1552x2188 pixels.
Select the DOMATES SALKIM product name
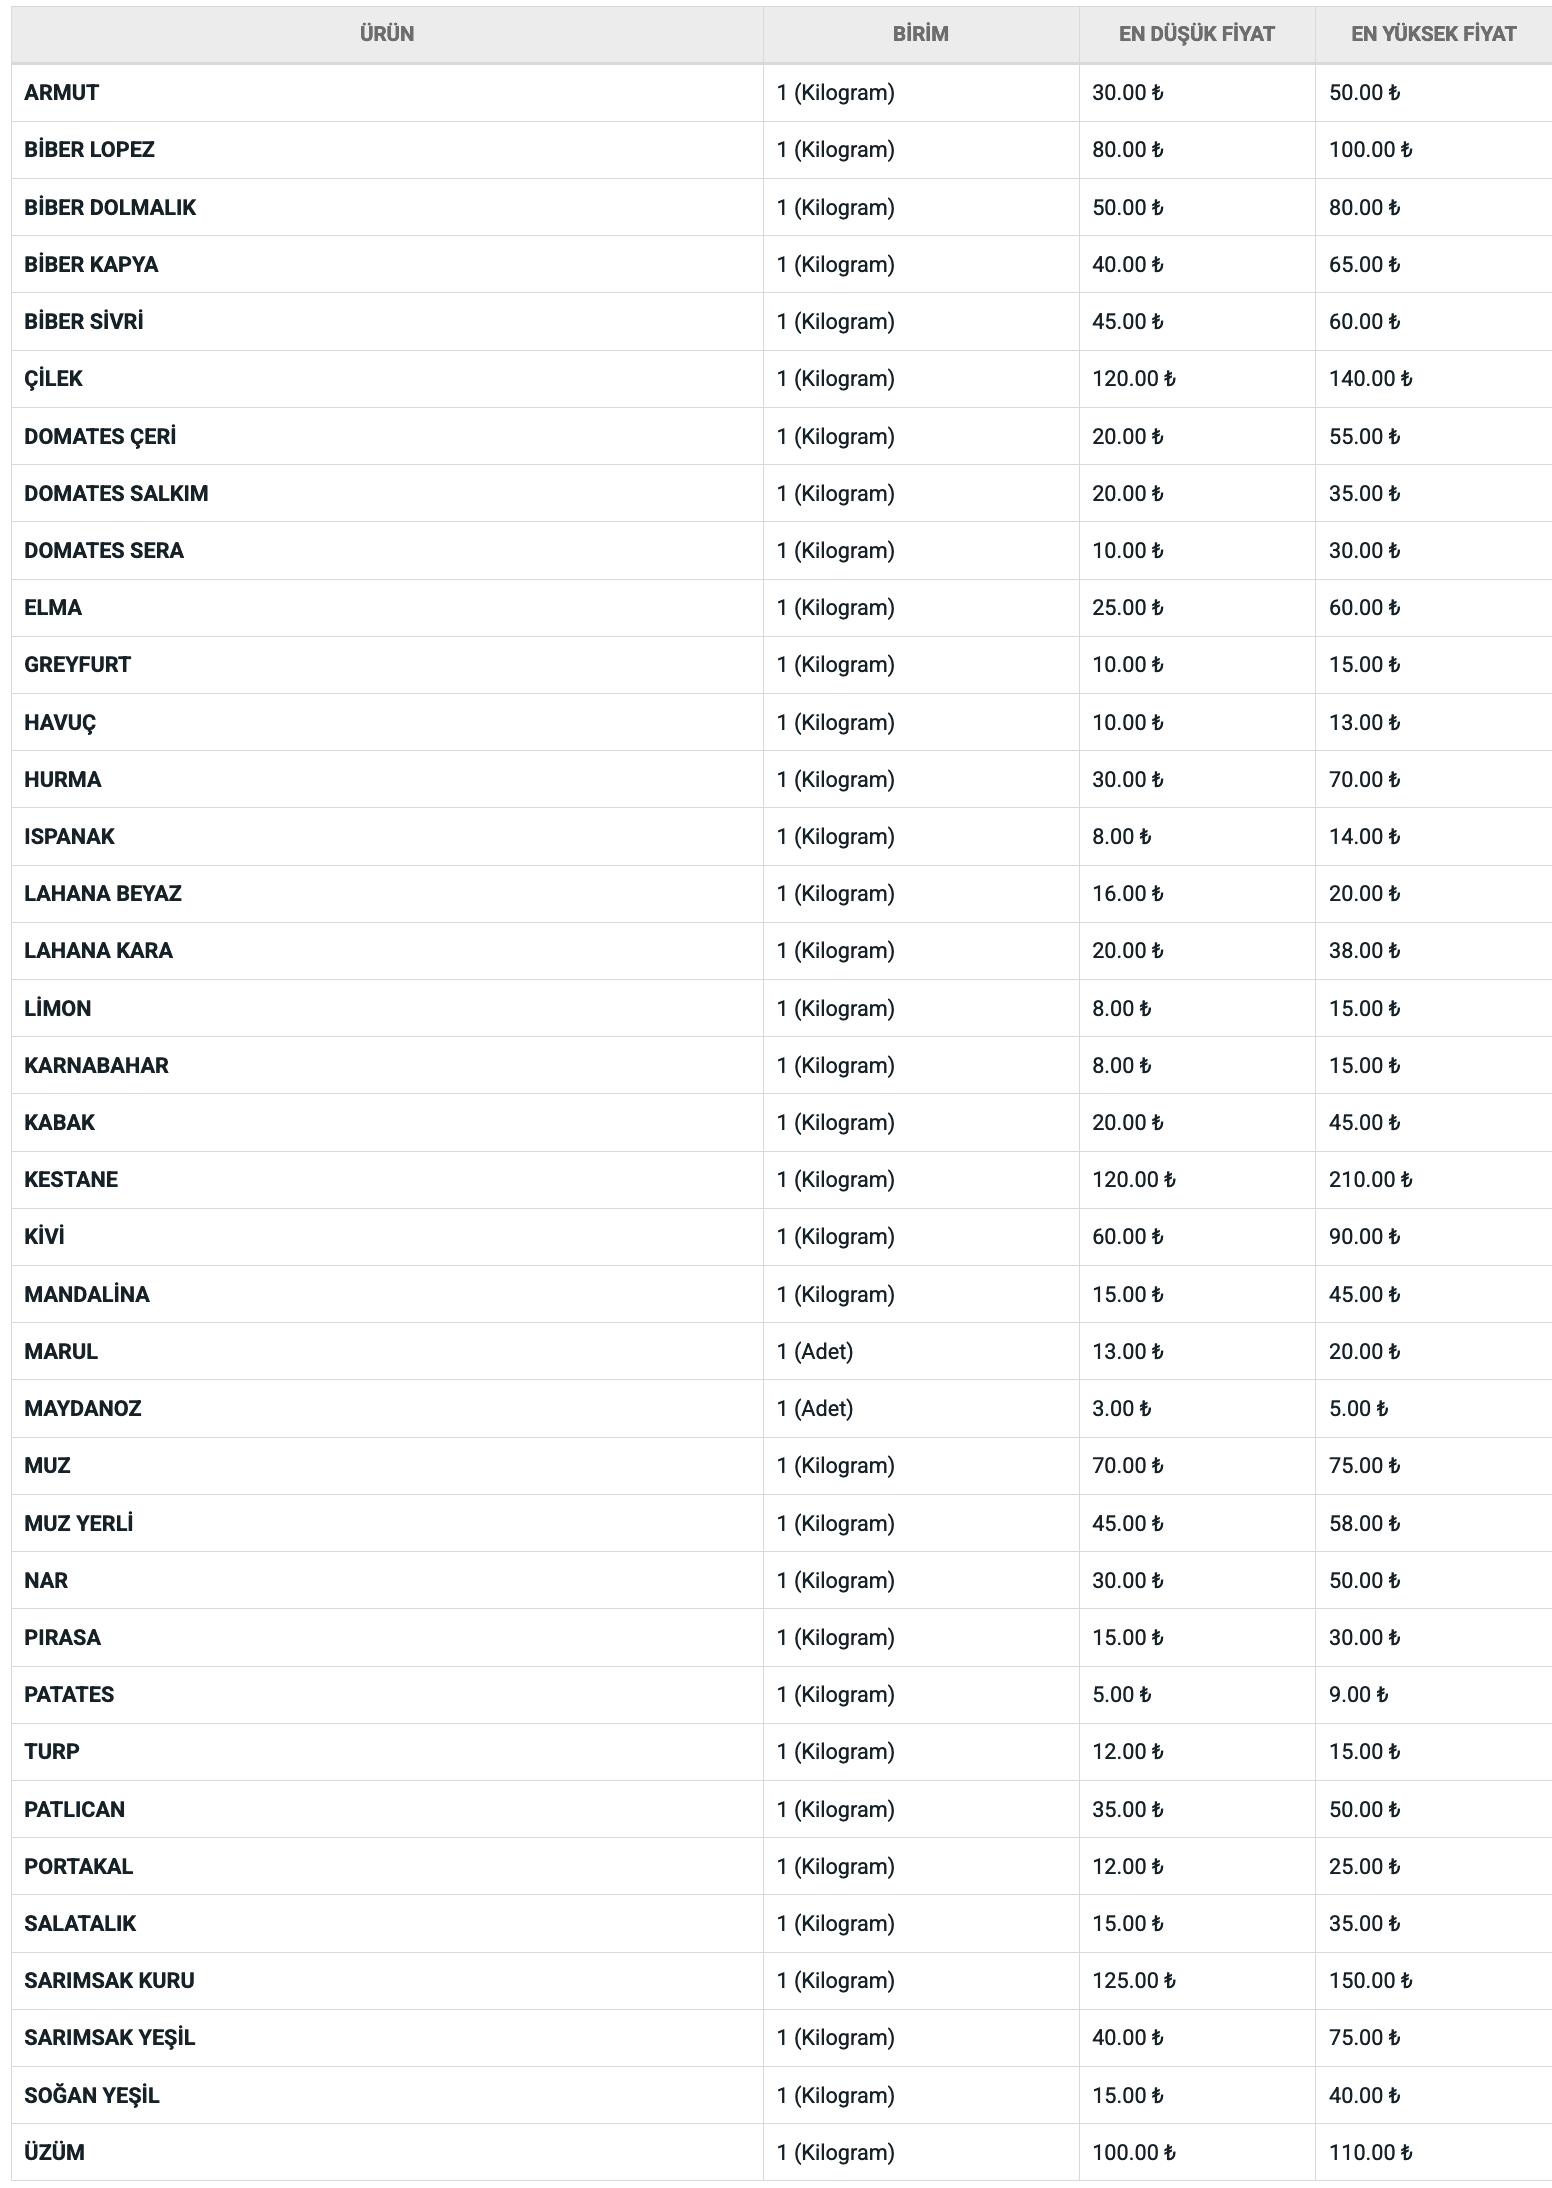pyautogui.click(x=116, y=494)
